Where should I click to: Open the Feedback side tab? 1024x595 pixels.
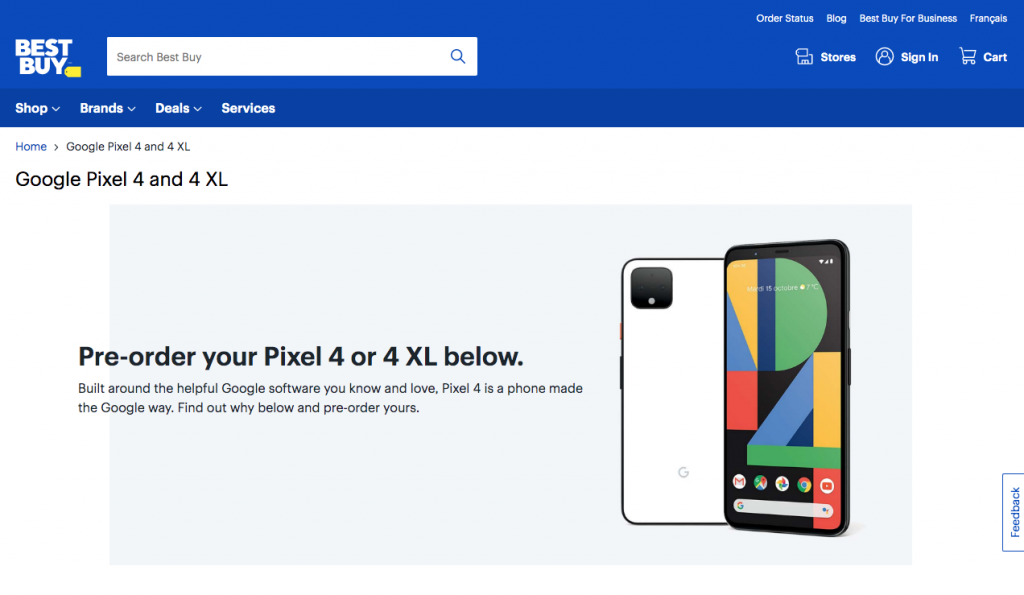click(x=1014, y=513)
